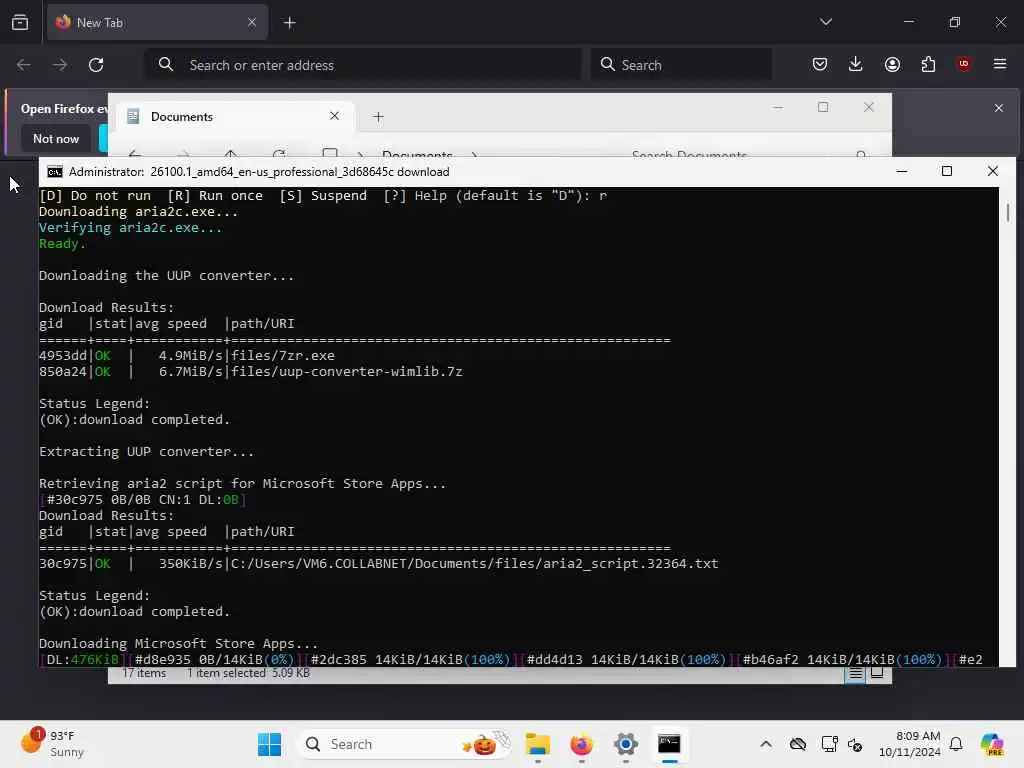Switch File Explorer to large icons view

[877, 673]
